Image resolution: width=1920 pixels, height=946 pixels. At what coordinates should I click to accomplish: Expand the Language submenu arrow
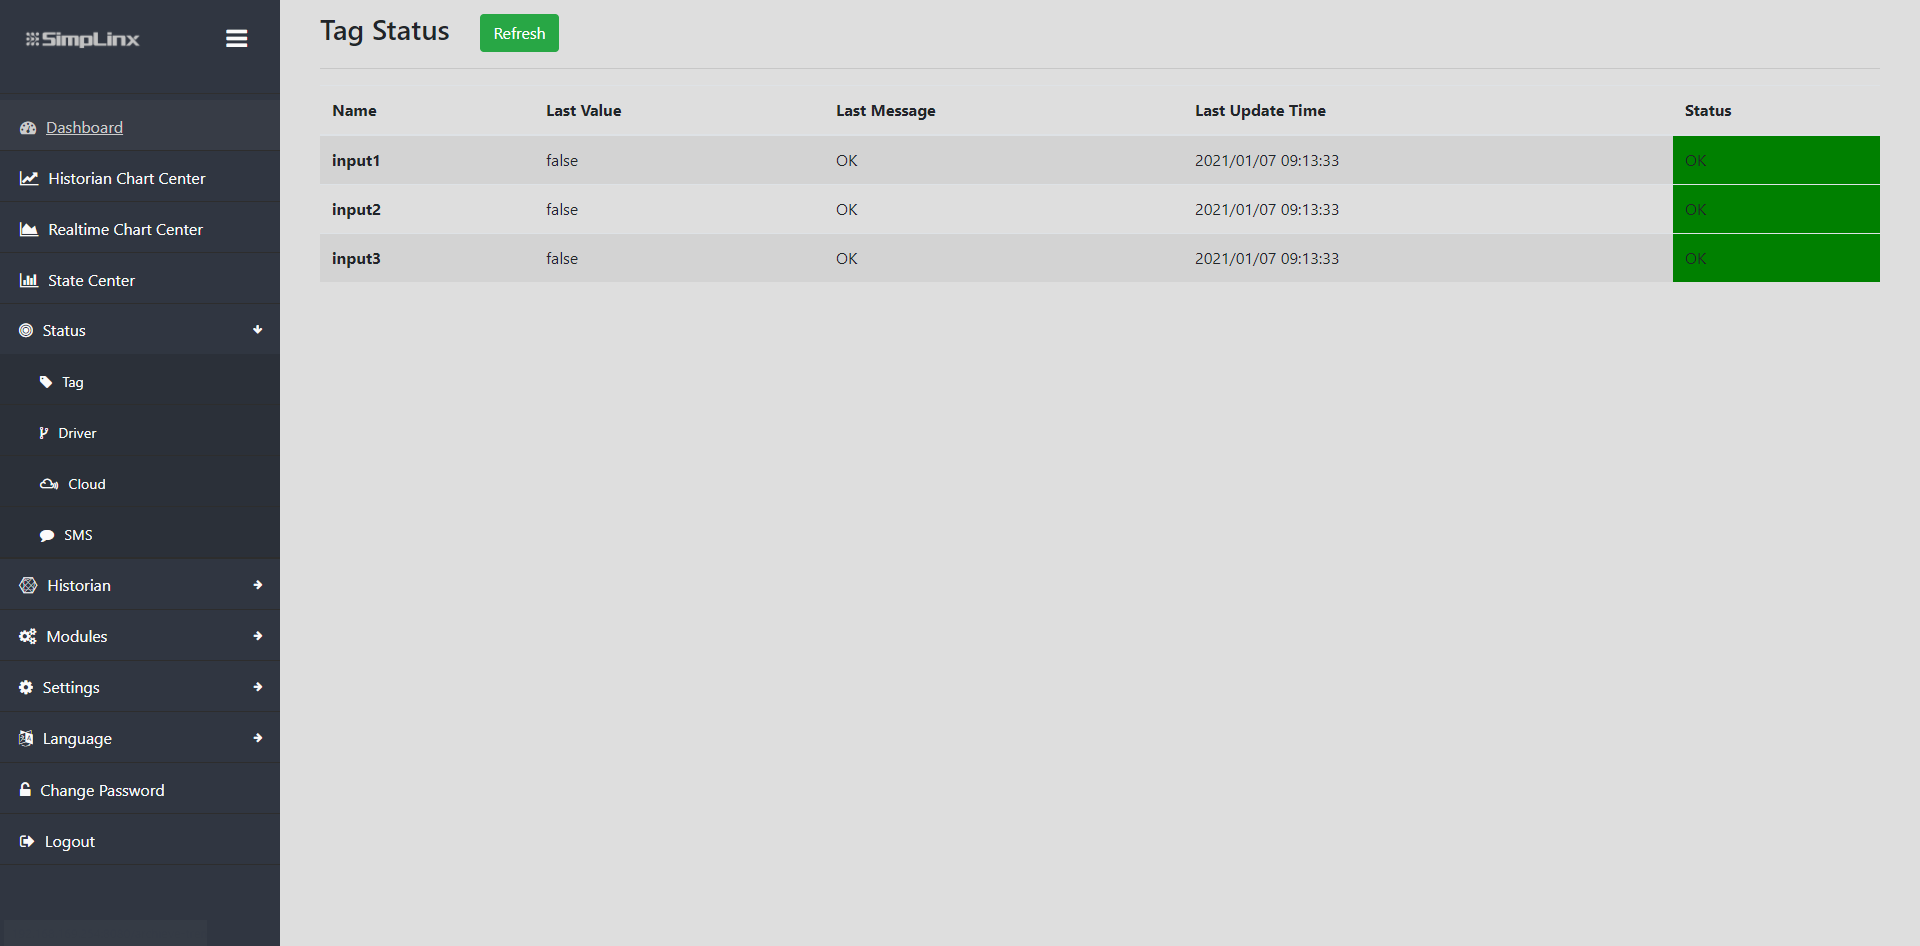258,738
